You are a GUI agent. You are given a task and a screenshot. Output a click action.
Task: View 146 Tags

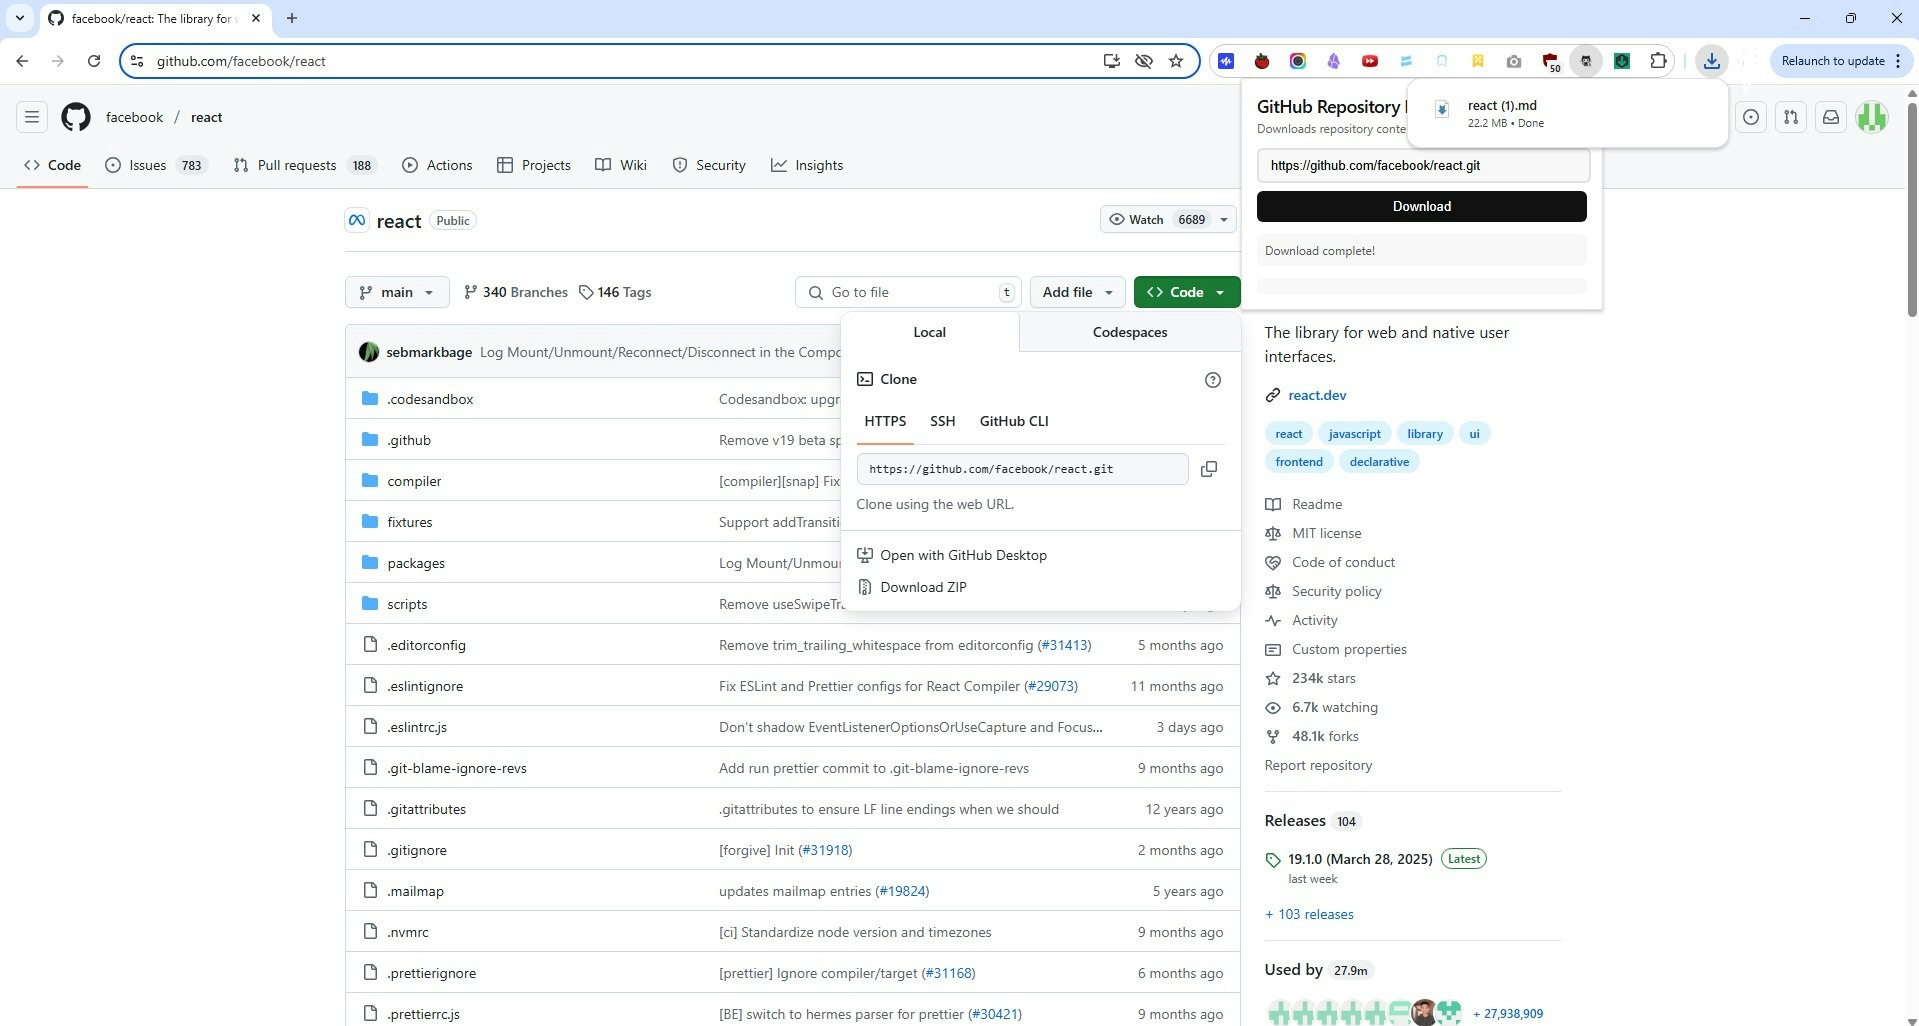point(616,292)
